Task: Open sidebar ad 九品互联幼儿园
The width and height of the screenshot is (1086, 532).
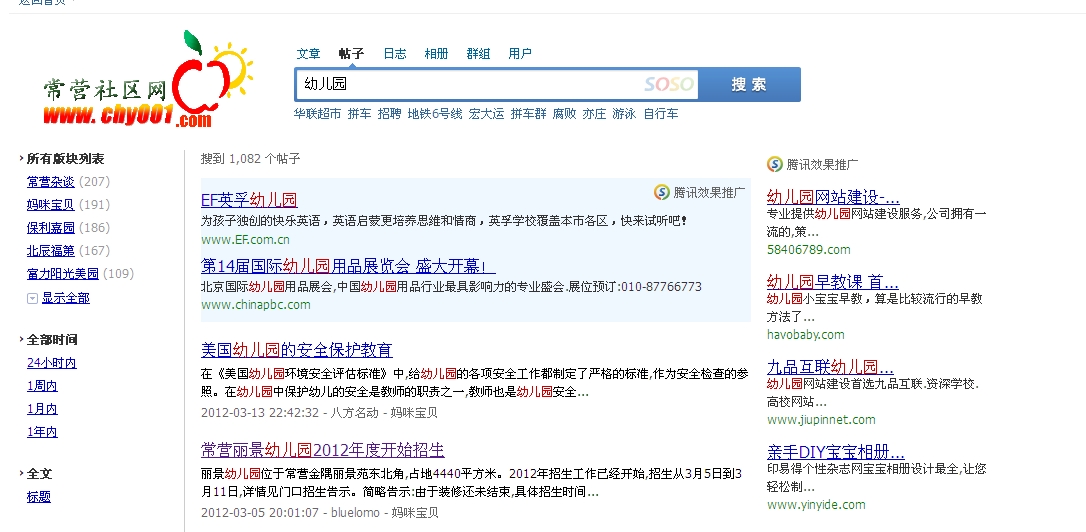Action: pyautogui.click(x=830, y=367)
